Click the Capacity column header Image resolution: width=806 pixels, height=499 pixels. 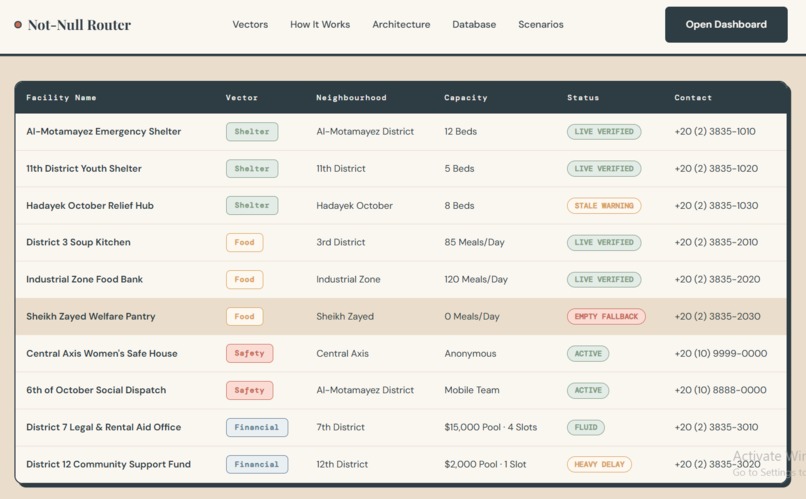(x=466, y=98)
